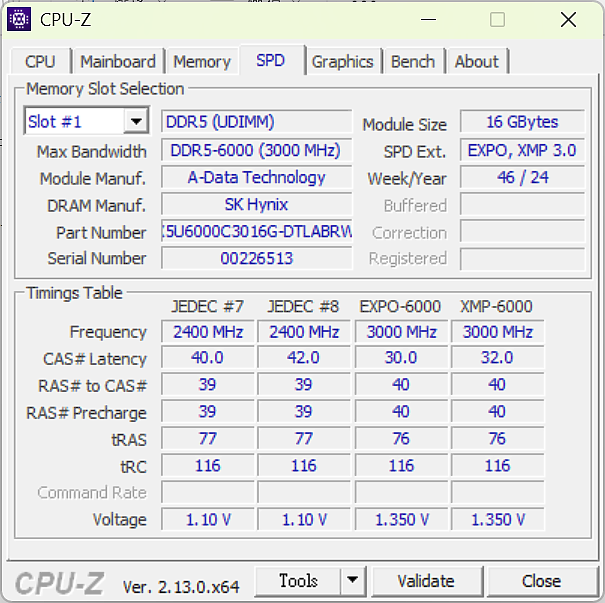This screenshot has width=605, height=603.
Task: Click the JEDEC #7 column header
Action: coord(208,307)
